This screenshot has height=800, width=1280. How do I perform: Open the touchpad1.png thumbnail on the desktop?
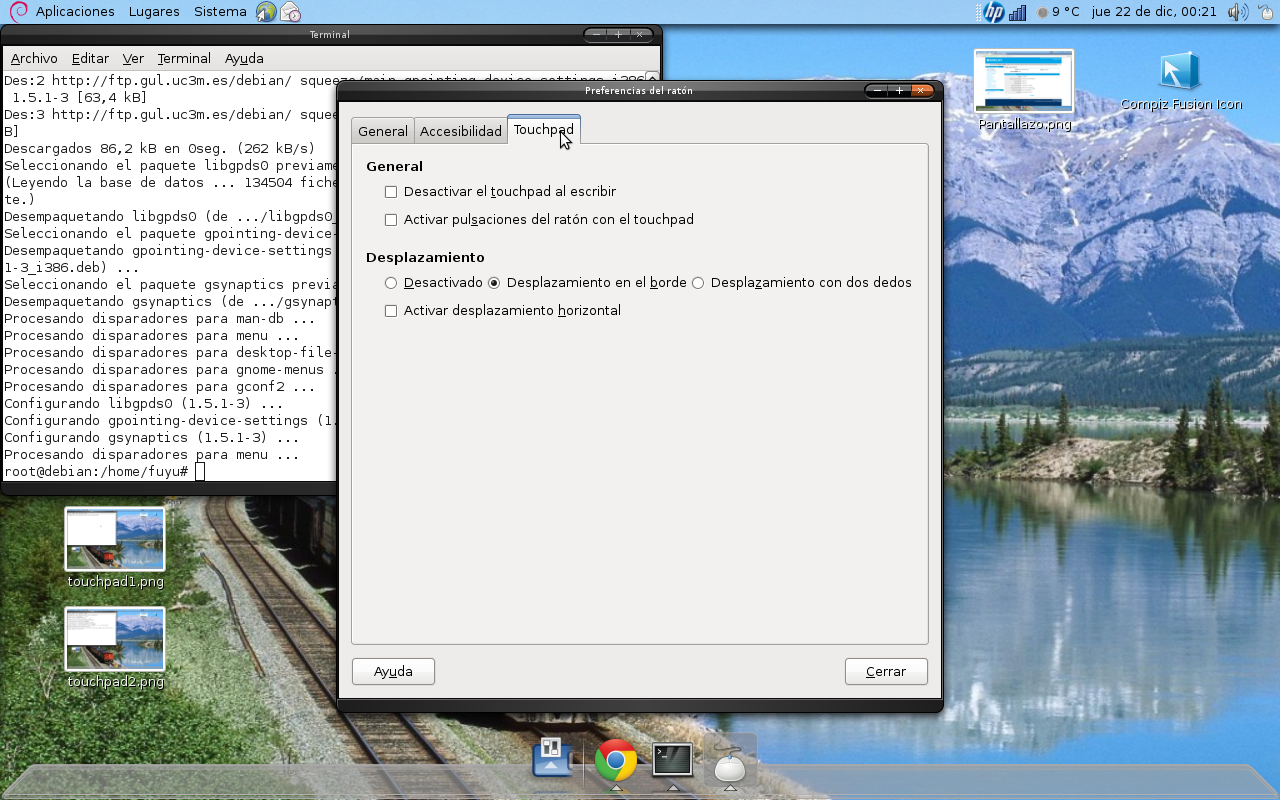(114, 538)
